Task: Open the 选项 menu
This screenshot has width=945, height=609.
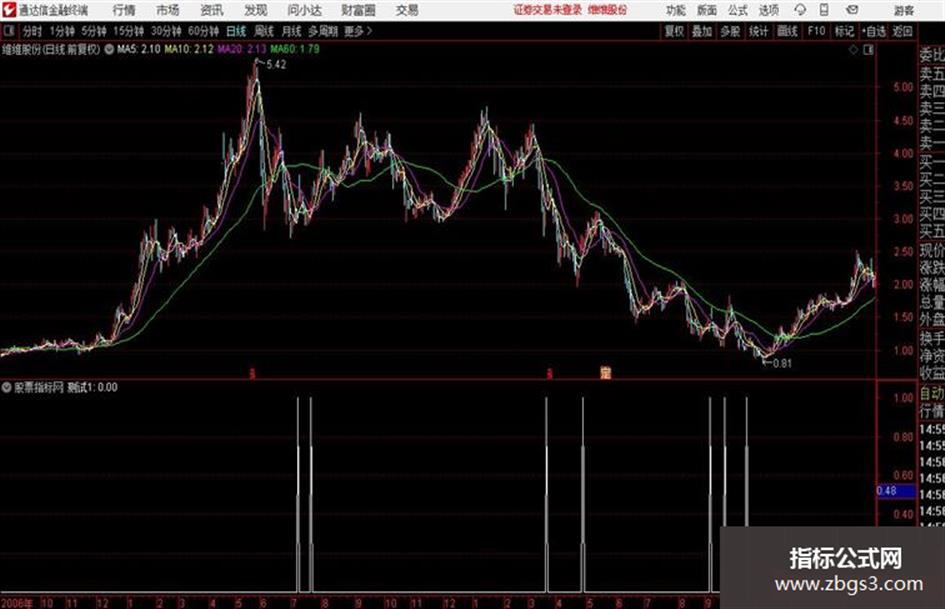Action: [769, 10]
